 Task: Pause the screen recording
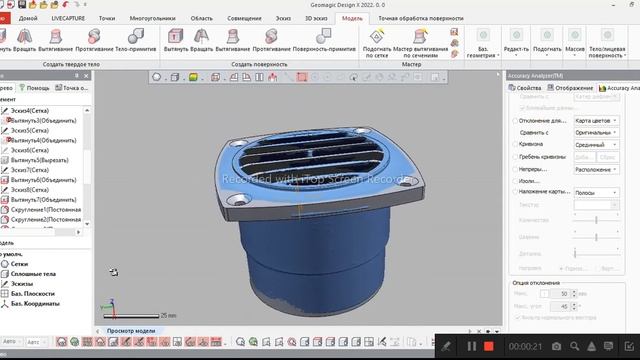[471, 347]
